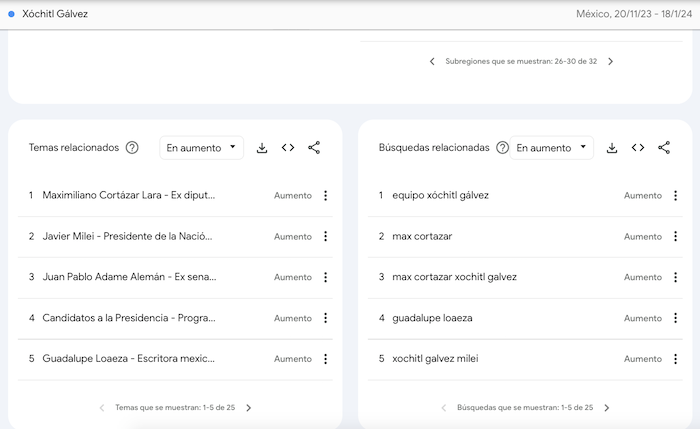This screenshot has width=700, height=429.
Task: Open help icon beside Búsquedas relacionadas
Action: (x=502, y=148)
